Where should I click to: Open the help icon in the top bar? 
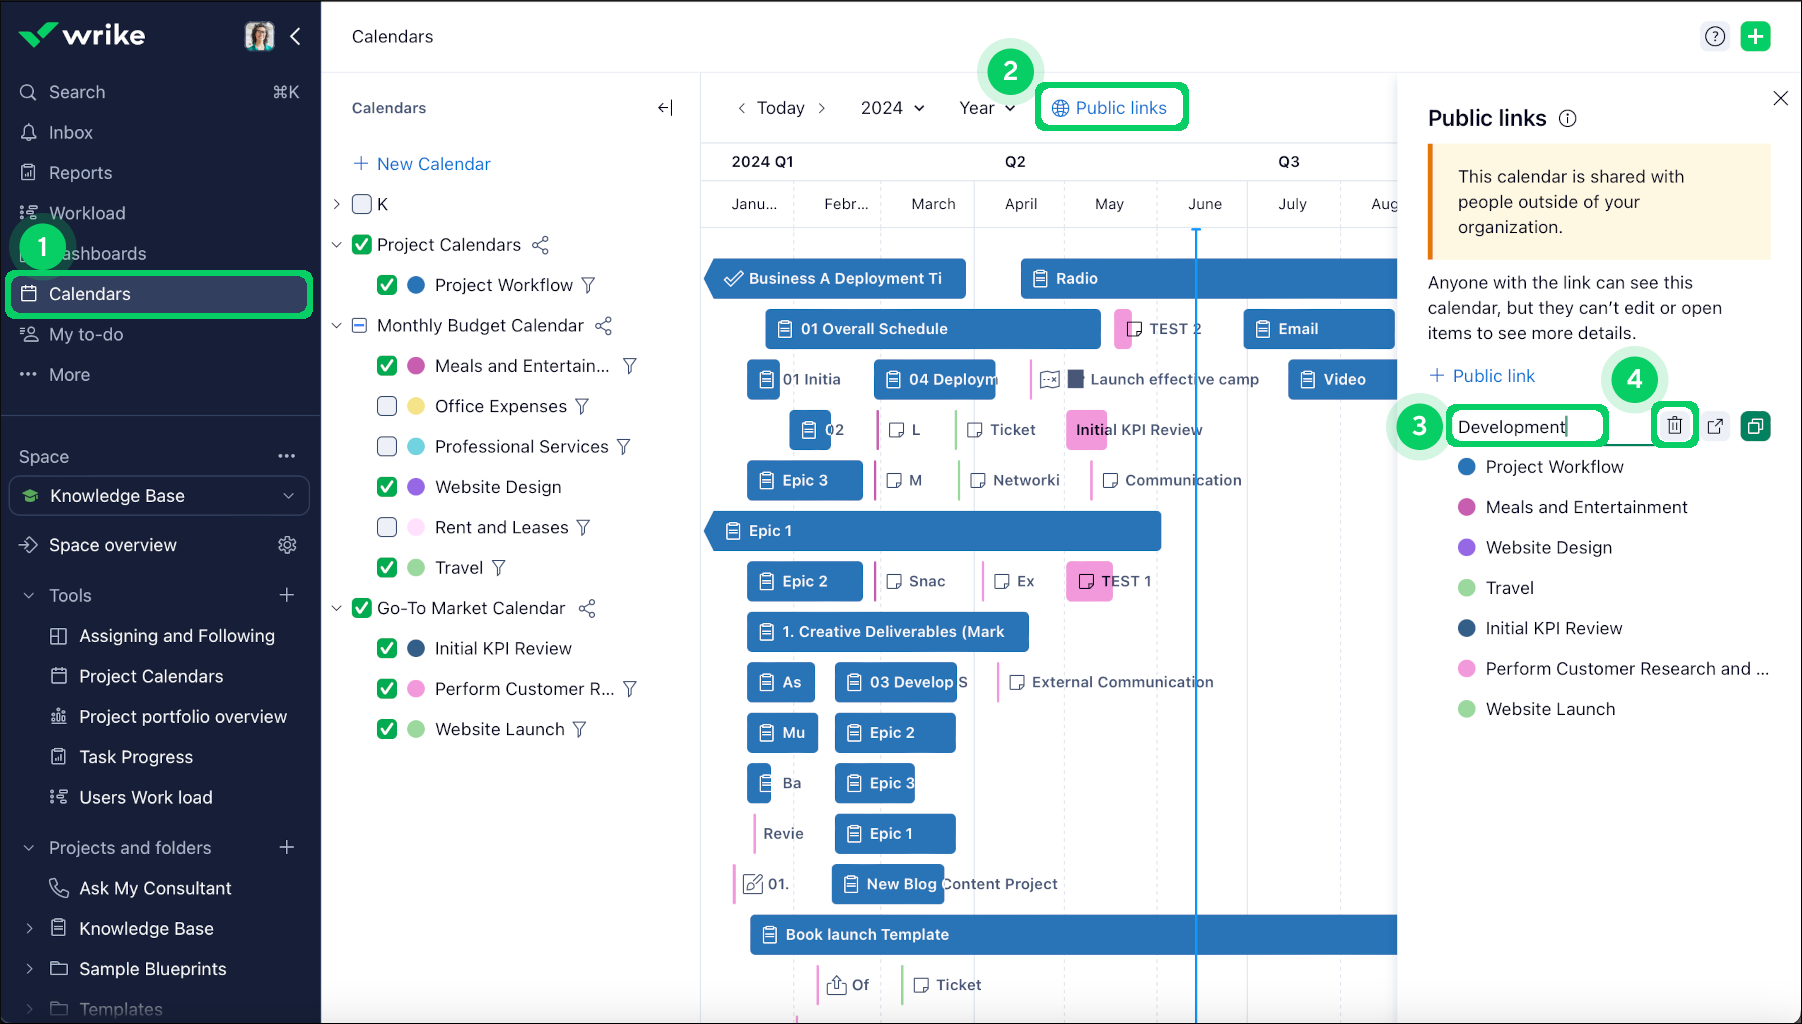[1715, 36]
